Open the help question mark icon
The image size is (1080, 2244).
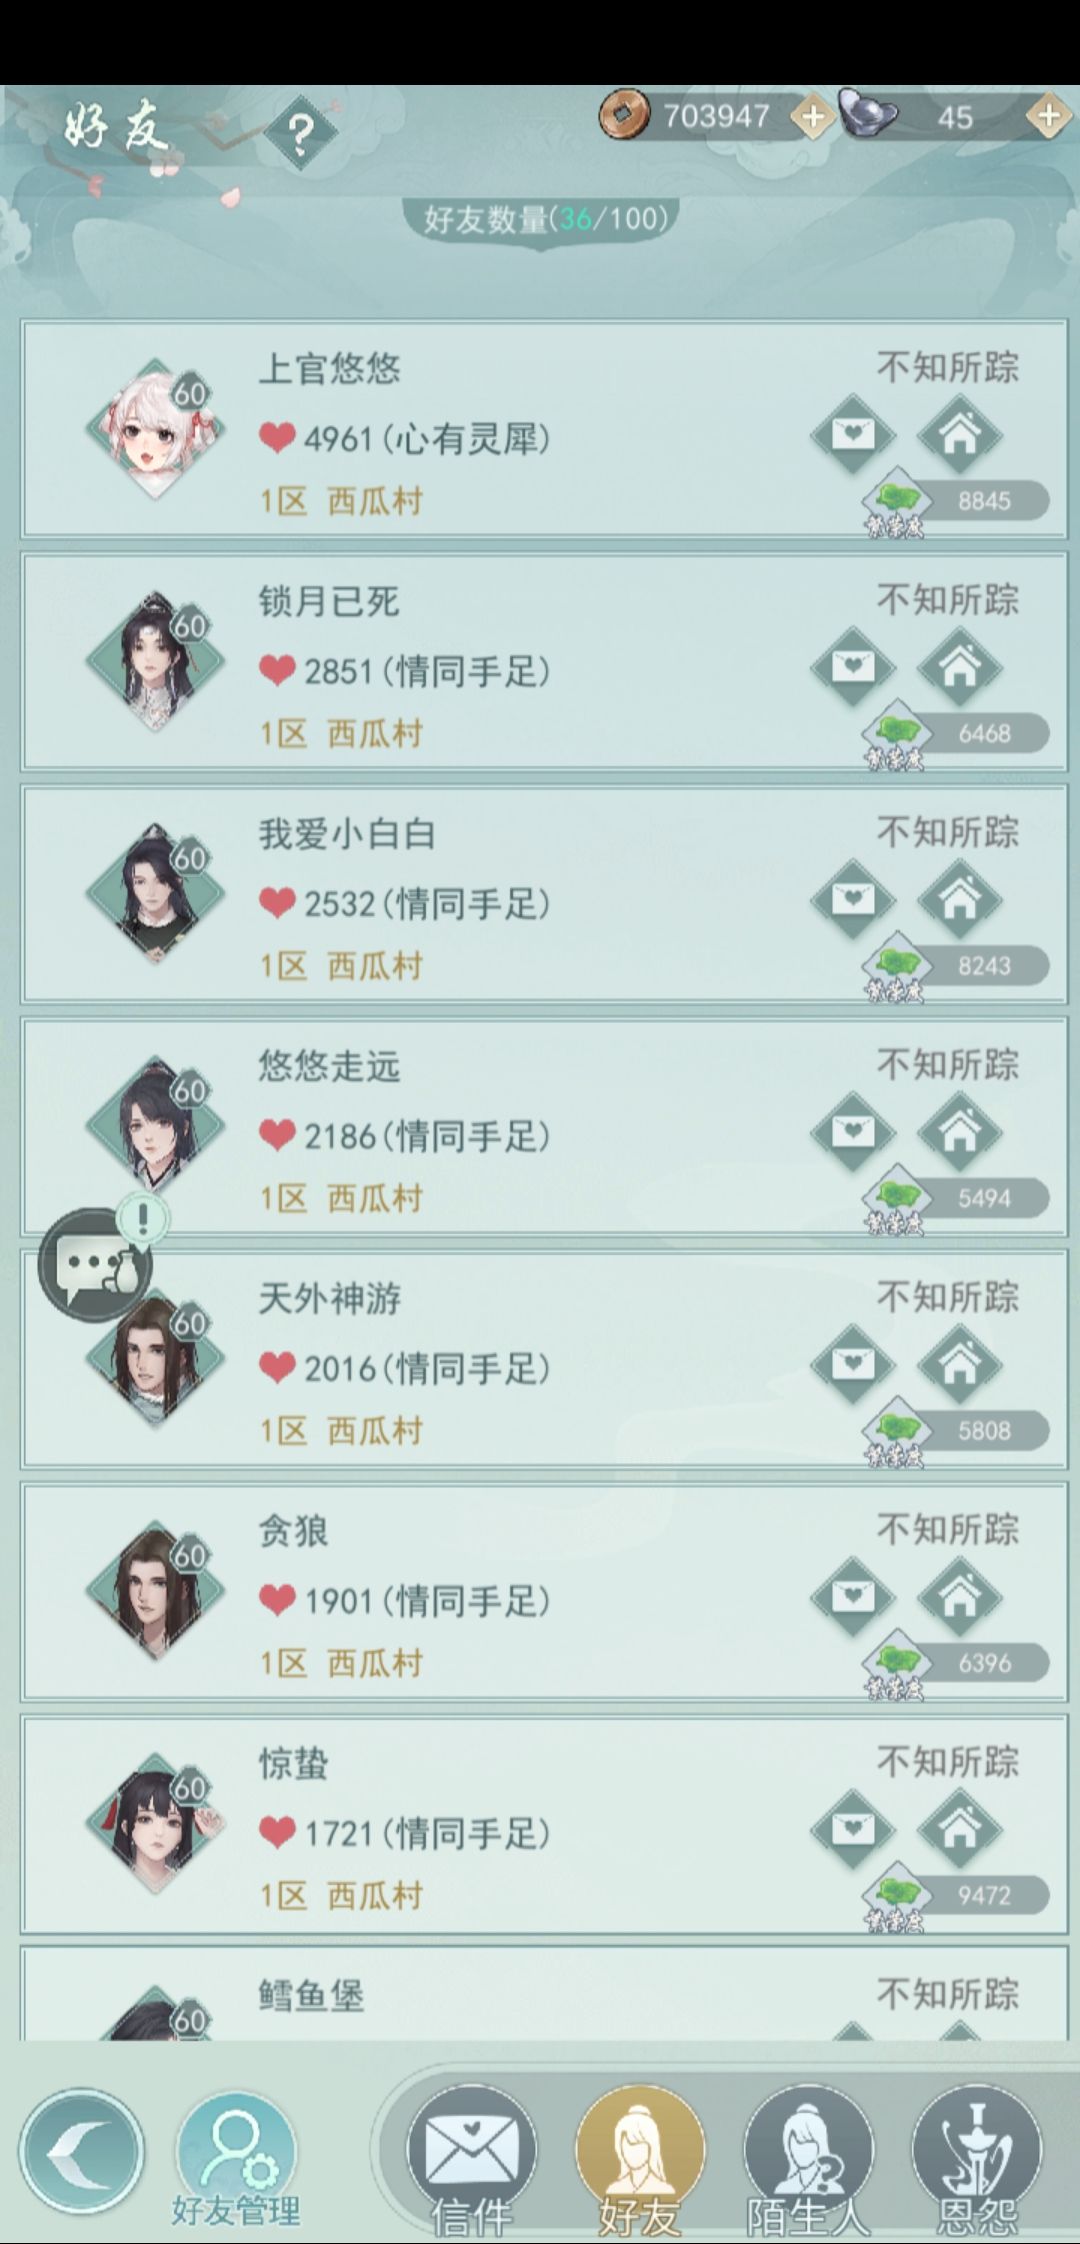pyautogui.click(x=300, y=132)
